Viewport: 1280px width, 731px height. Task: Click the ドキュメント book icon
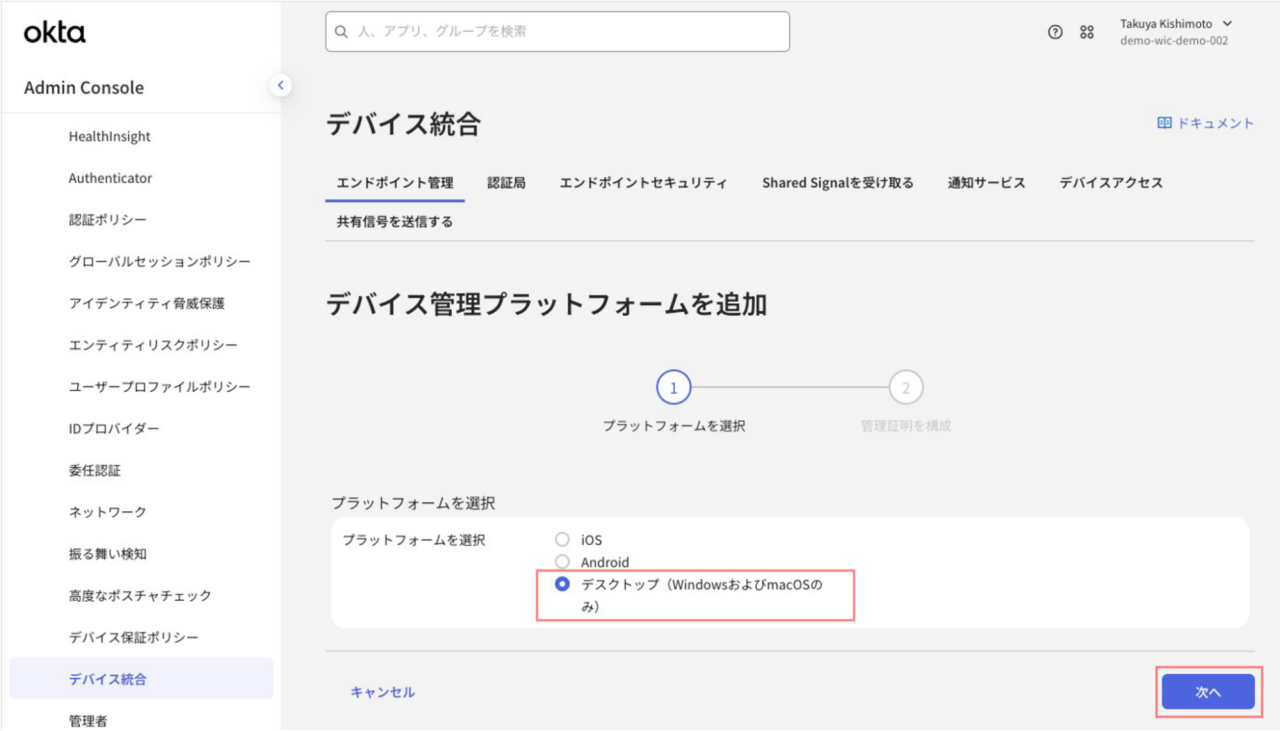coord(1164,123)
